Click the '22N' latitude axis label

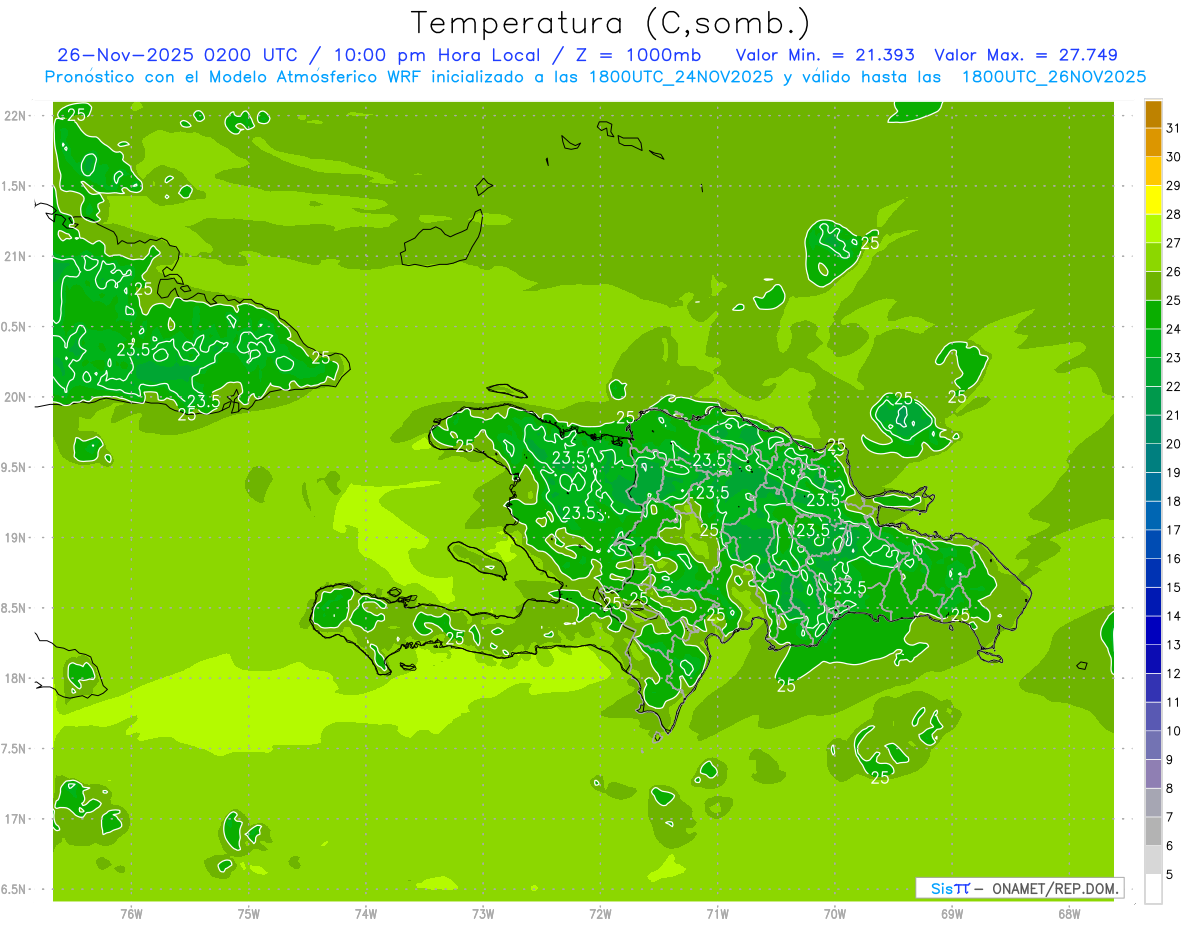click(14, 116)
